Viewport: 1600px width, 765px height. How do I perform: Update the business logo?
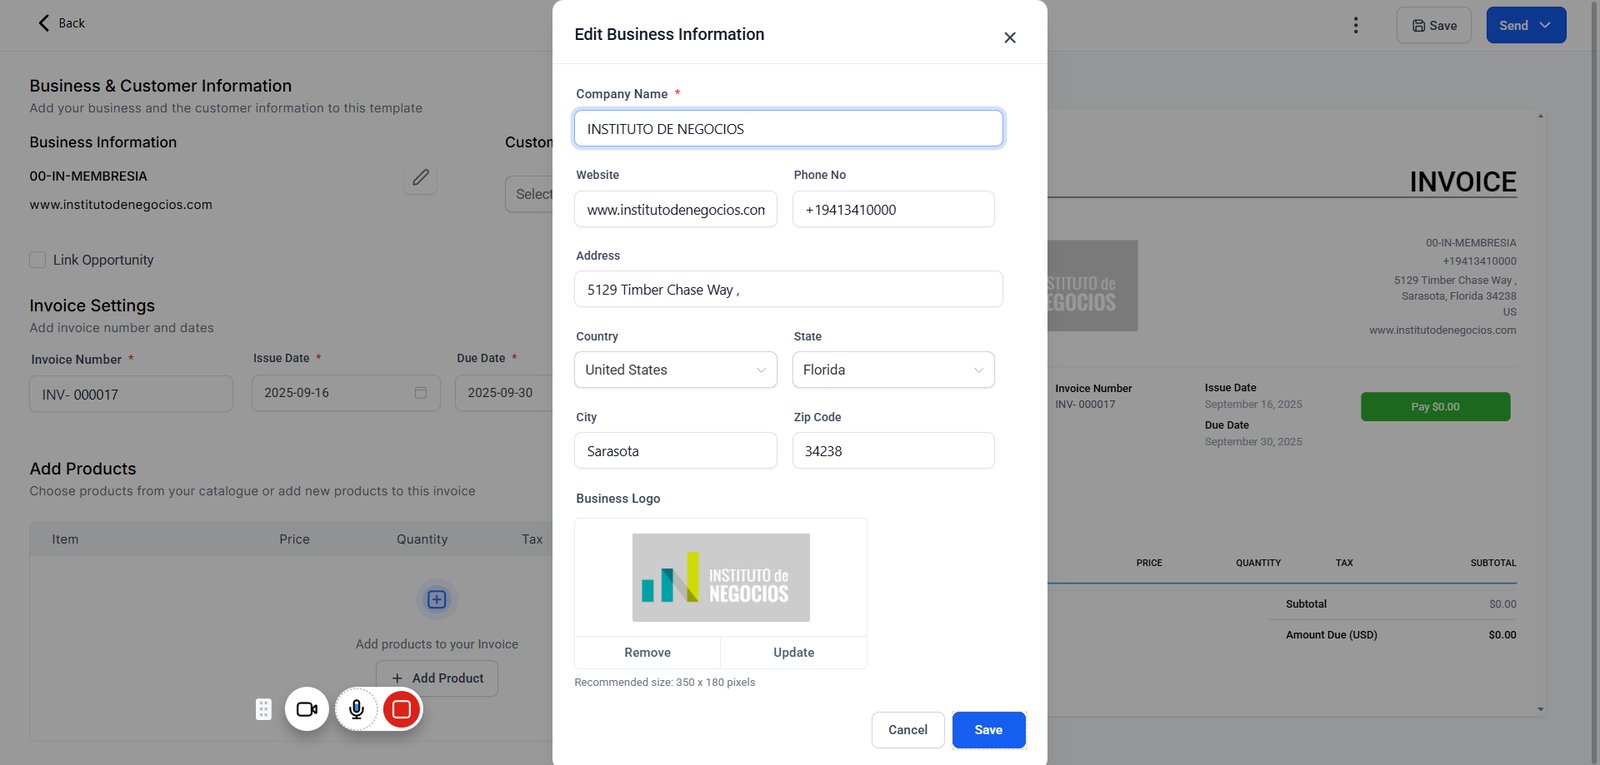[794, 653]
